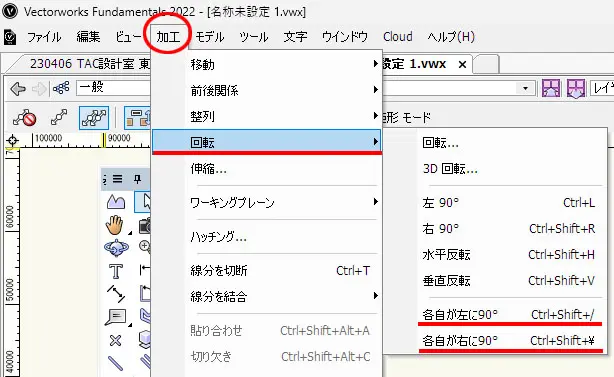Toggle the highlighted multiple reshape mode button
Screen dimensions: 614x377
(x=94, y=117)
